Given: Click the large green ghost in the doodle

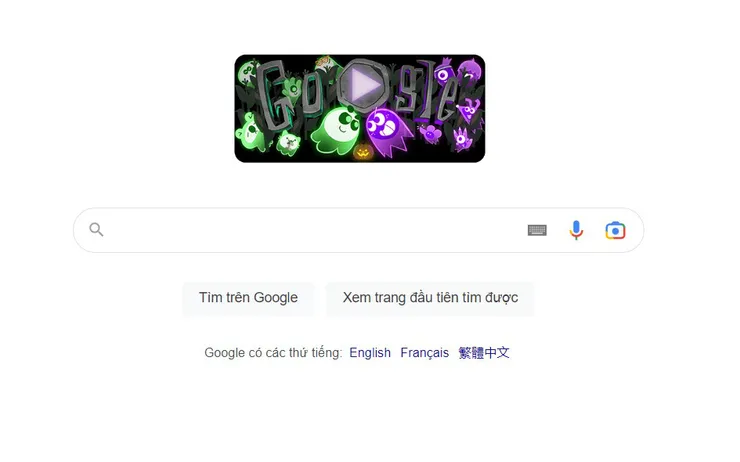Looking at the screenshot, I should point(336,130).
